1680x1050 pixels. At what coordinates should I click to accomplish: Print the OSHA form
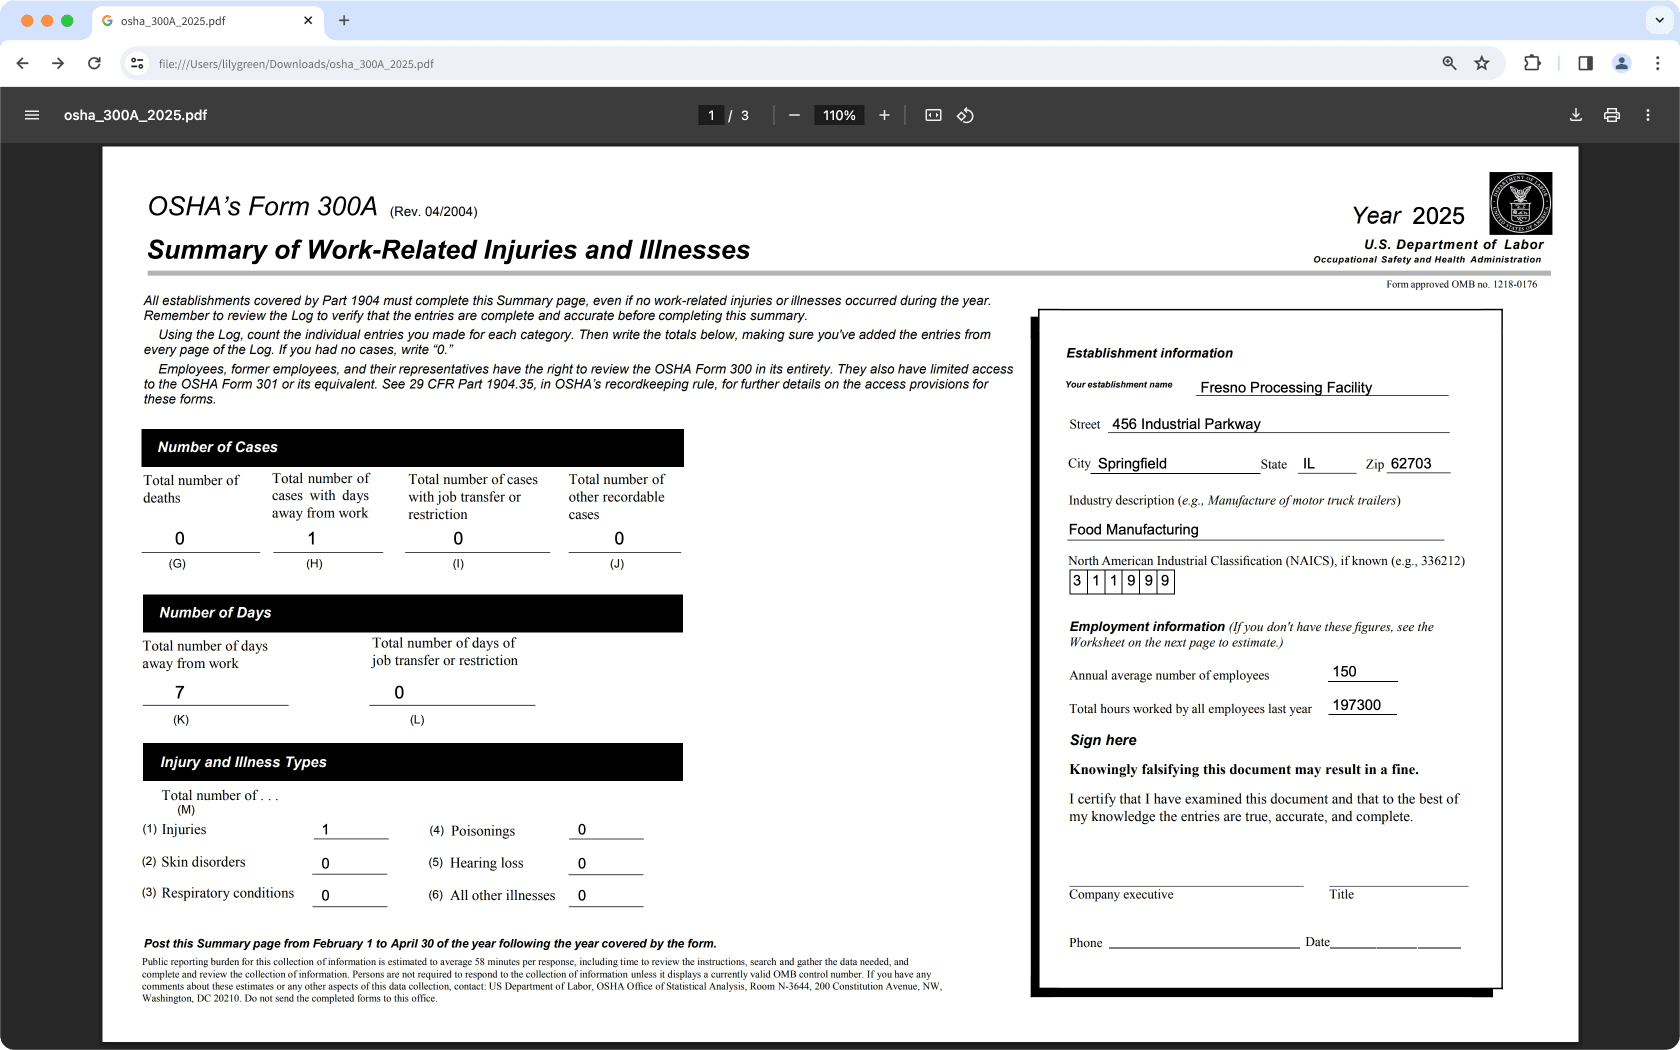[x=1611, y=115]
